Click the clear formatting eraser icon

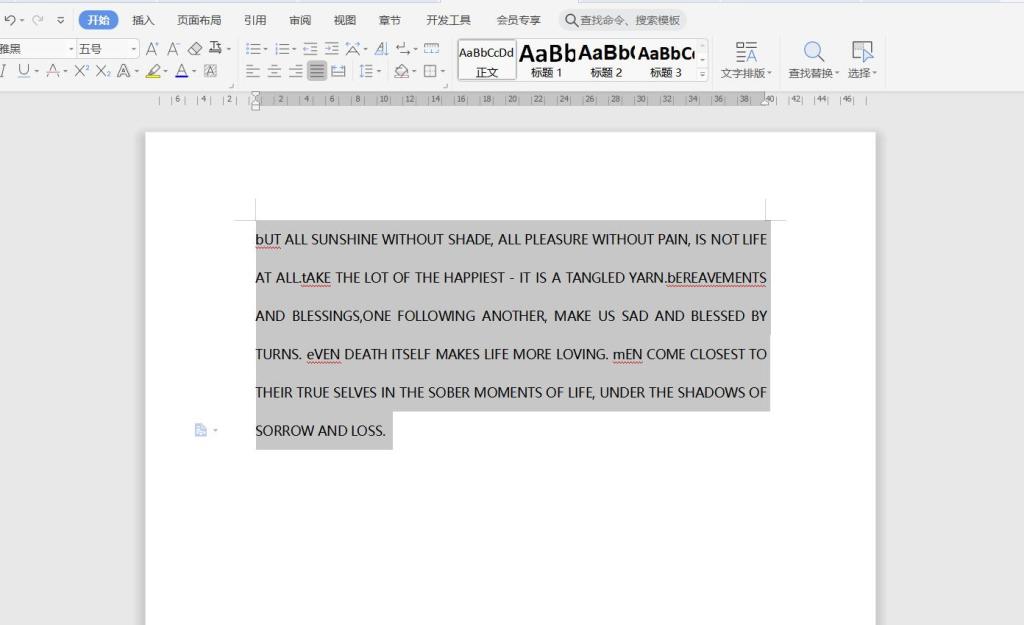195,48
